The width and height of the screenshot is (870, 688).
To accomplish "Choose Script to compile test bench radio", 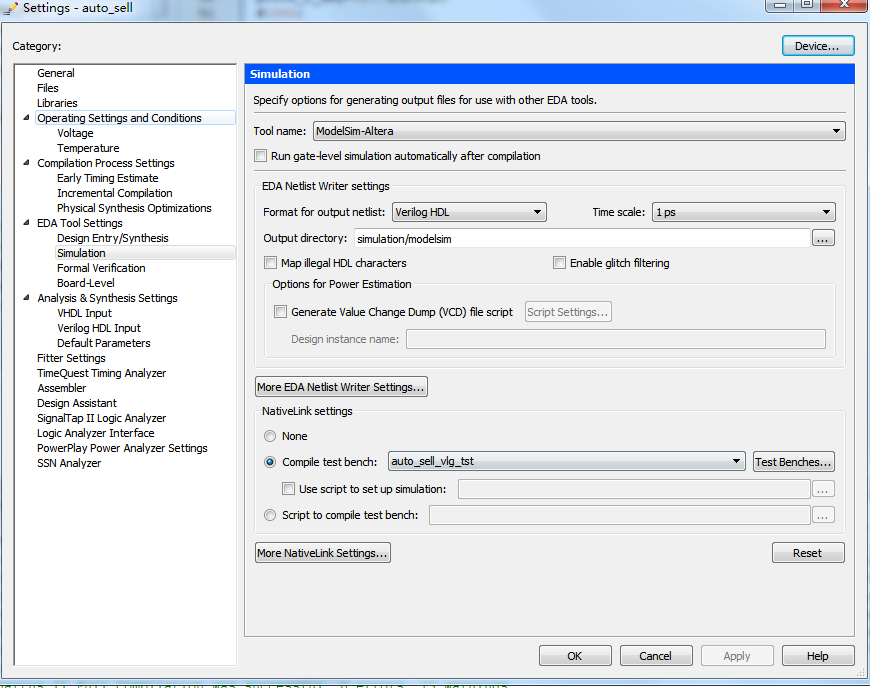I will click(x=270, y=515).
